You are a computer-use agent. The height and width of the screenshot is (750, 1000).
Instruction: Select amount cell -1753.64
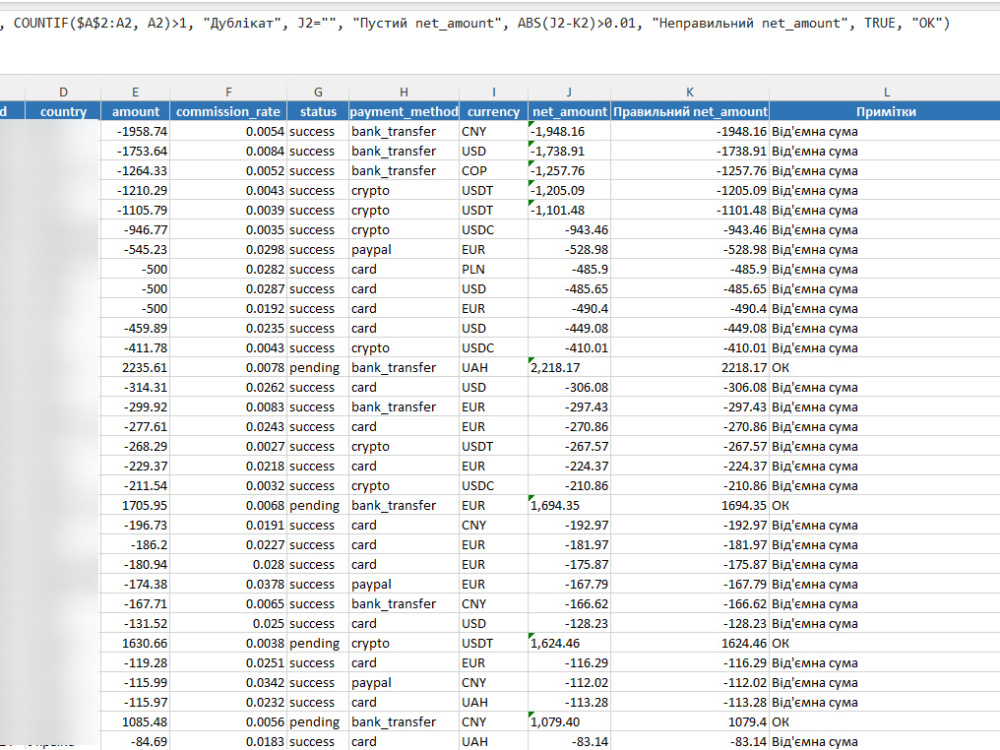click(x=135, y=151)
